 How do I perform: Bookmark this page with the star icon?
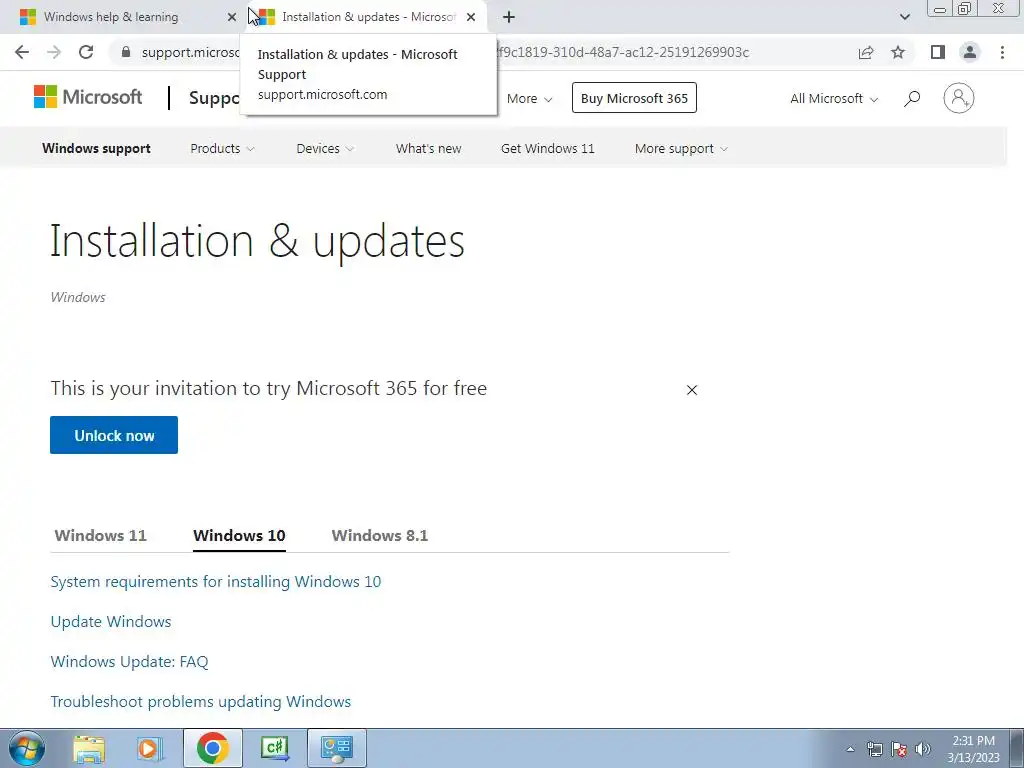point(899,52)
